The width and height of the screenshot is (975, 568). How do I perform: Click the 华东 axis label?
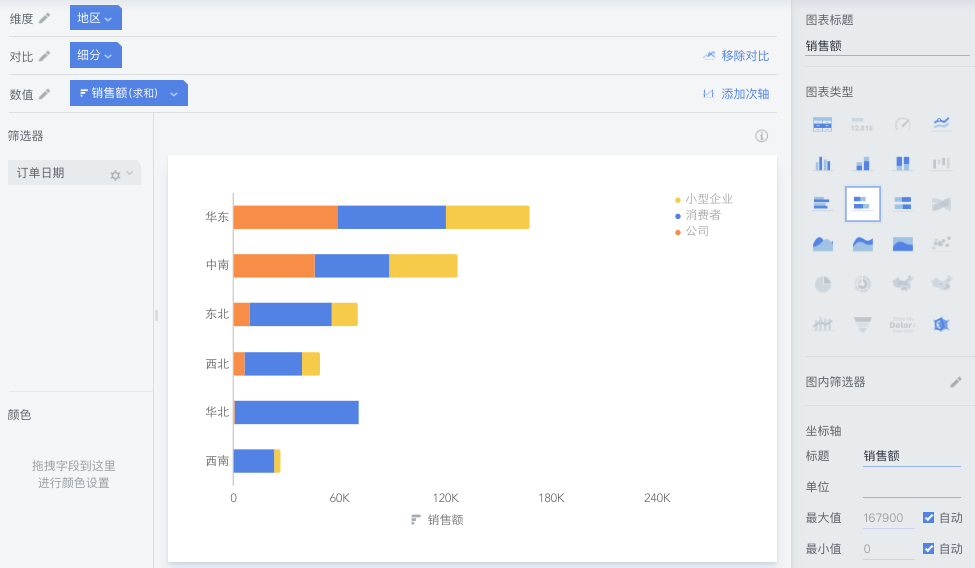coord(217,217)
